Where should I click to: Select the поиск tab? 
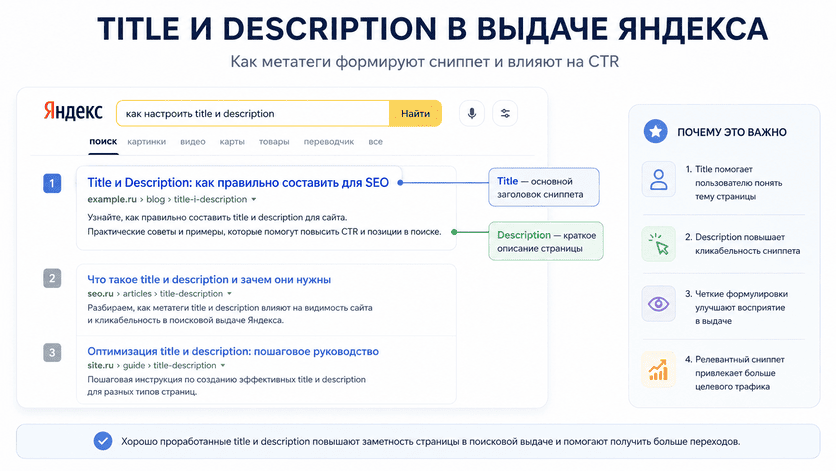tap(103, 141)
